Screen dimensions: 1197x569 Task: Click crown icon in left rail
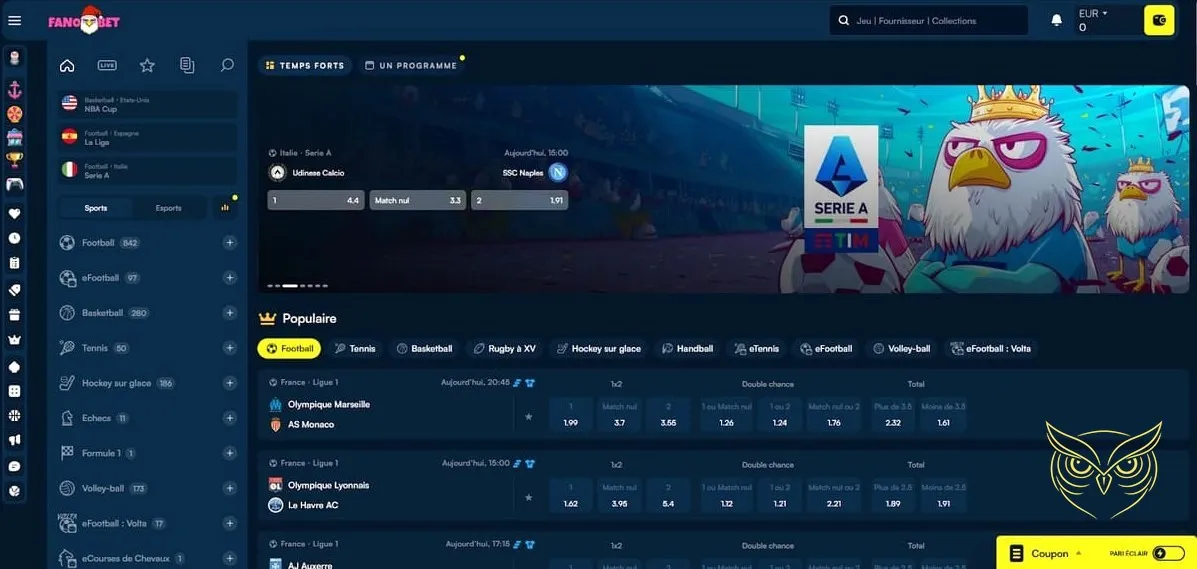point(15,340)
